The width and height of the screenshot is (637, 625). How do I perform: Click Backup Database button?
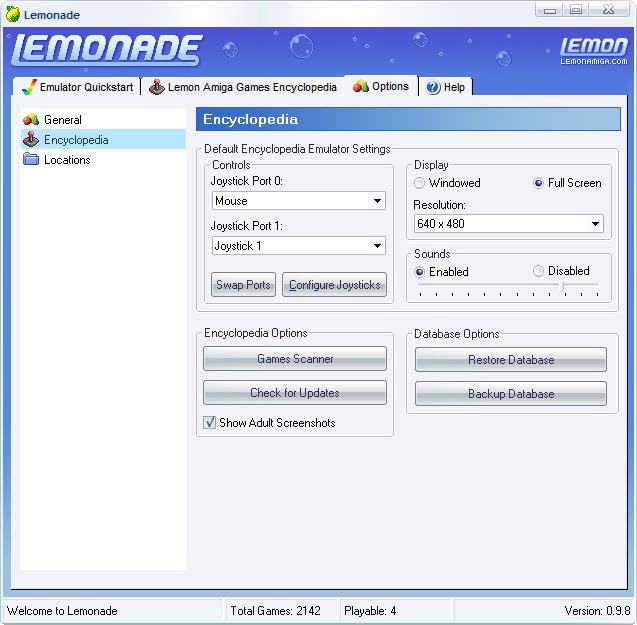click(511, 393)
